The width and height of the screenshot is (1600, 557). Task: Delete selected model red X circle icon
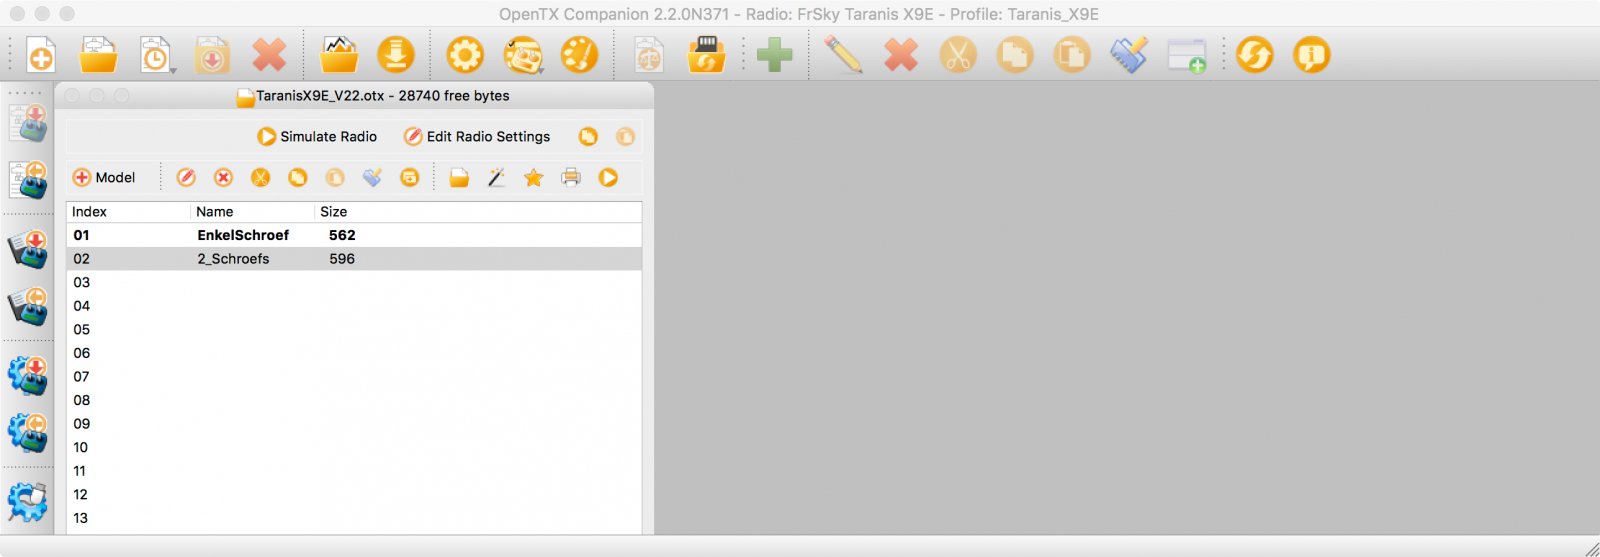(223, 178)
